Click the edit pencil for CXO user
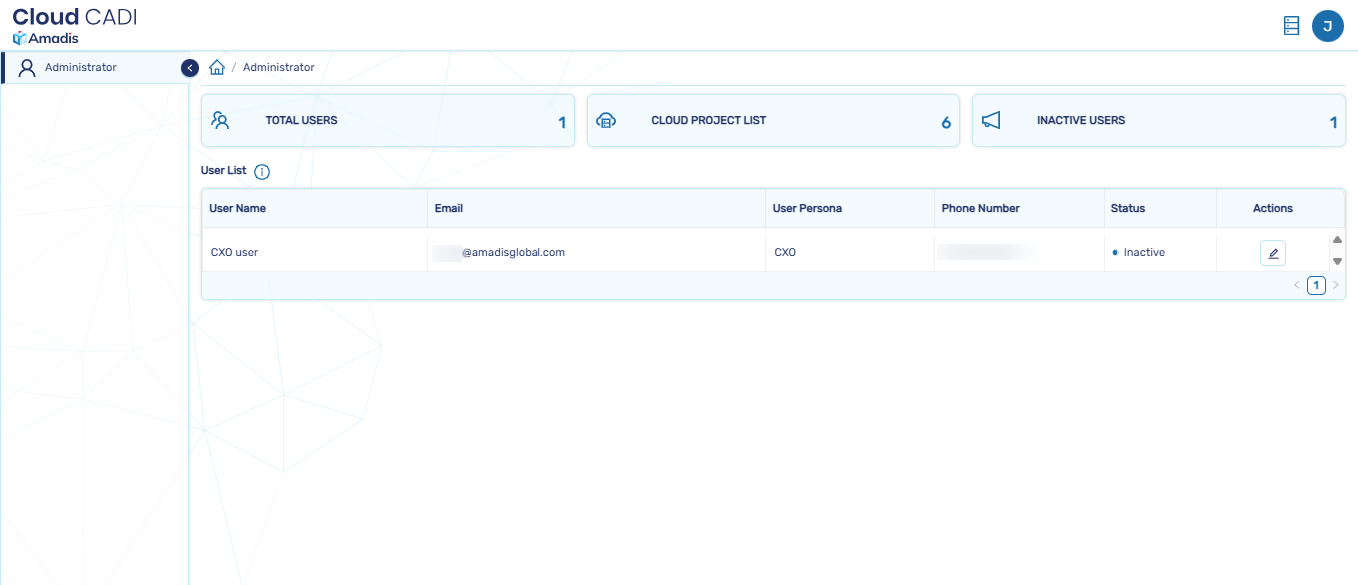This screenshot has height=585, width=1358. [1272, 253]
